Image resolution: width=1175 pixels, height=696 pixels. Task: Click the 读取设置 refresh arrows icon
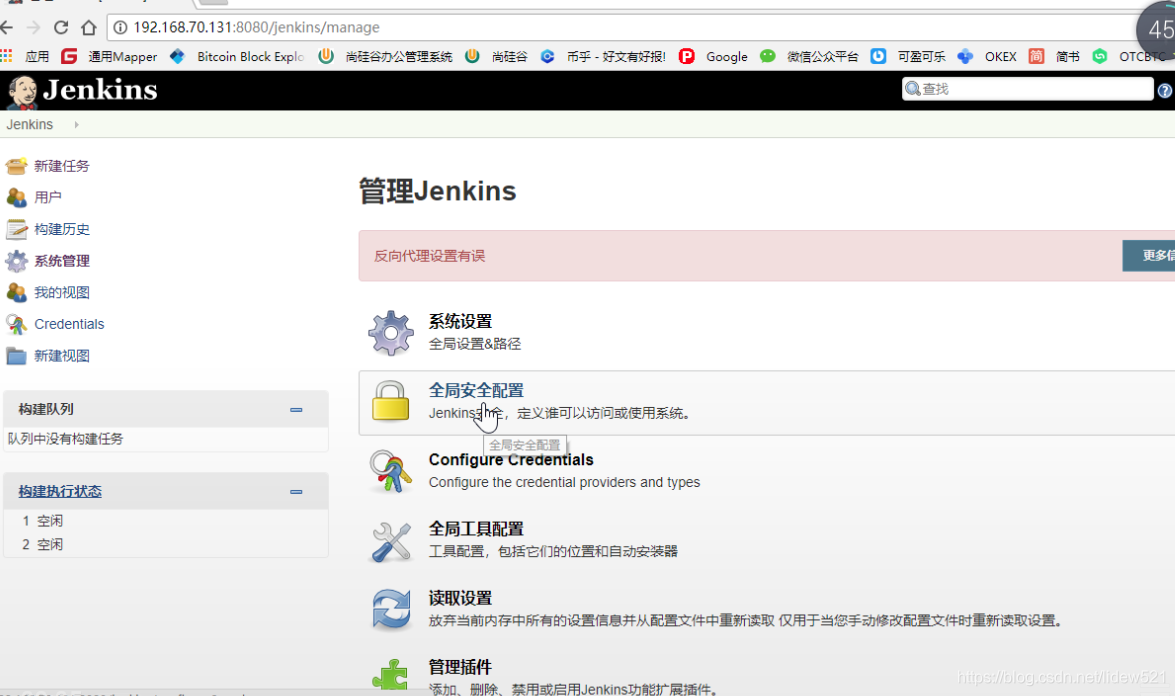(390, 609)
